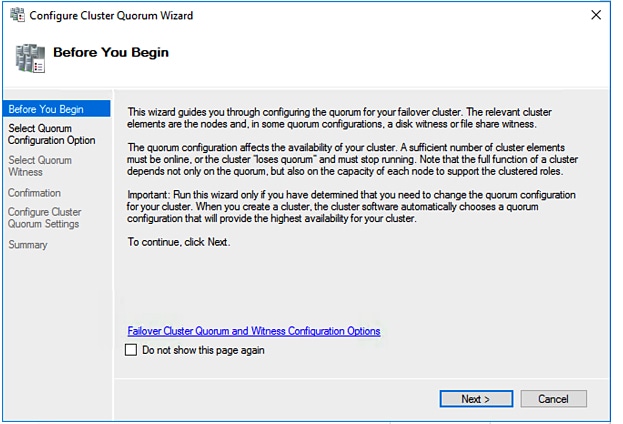
Task: Select the Before You Begin step
Action: pos(44,109)
